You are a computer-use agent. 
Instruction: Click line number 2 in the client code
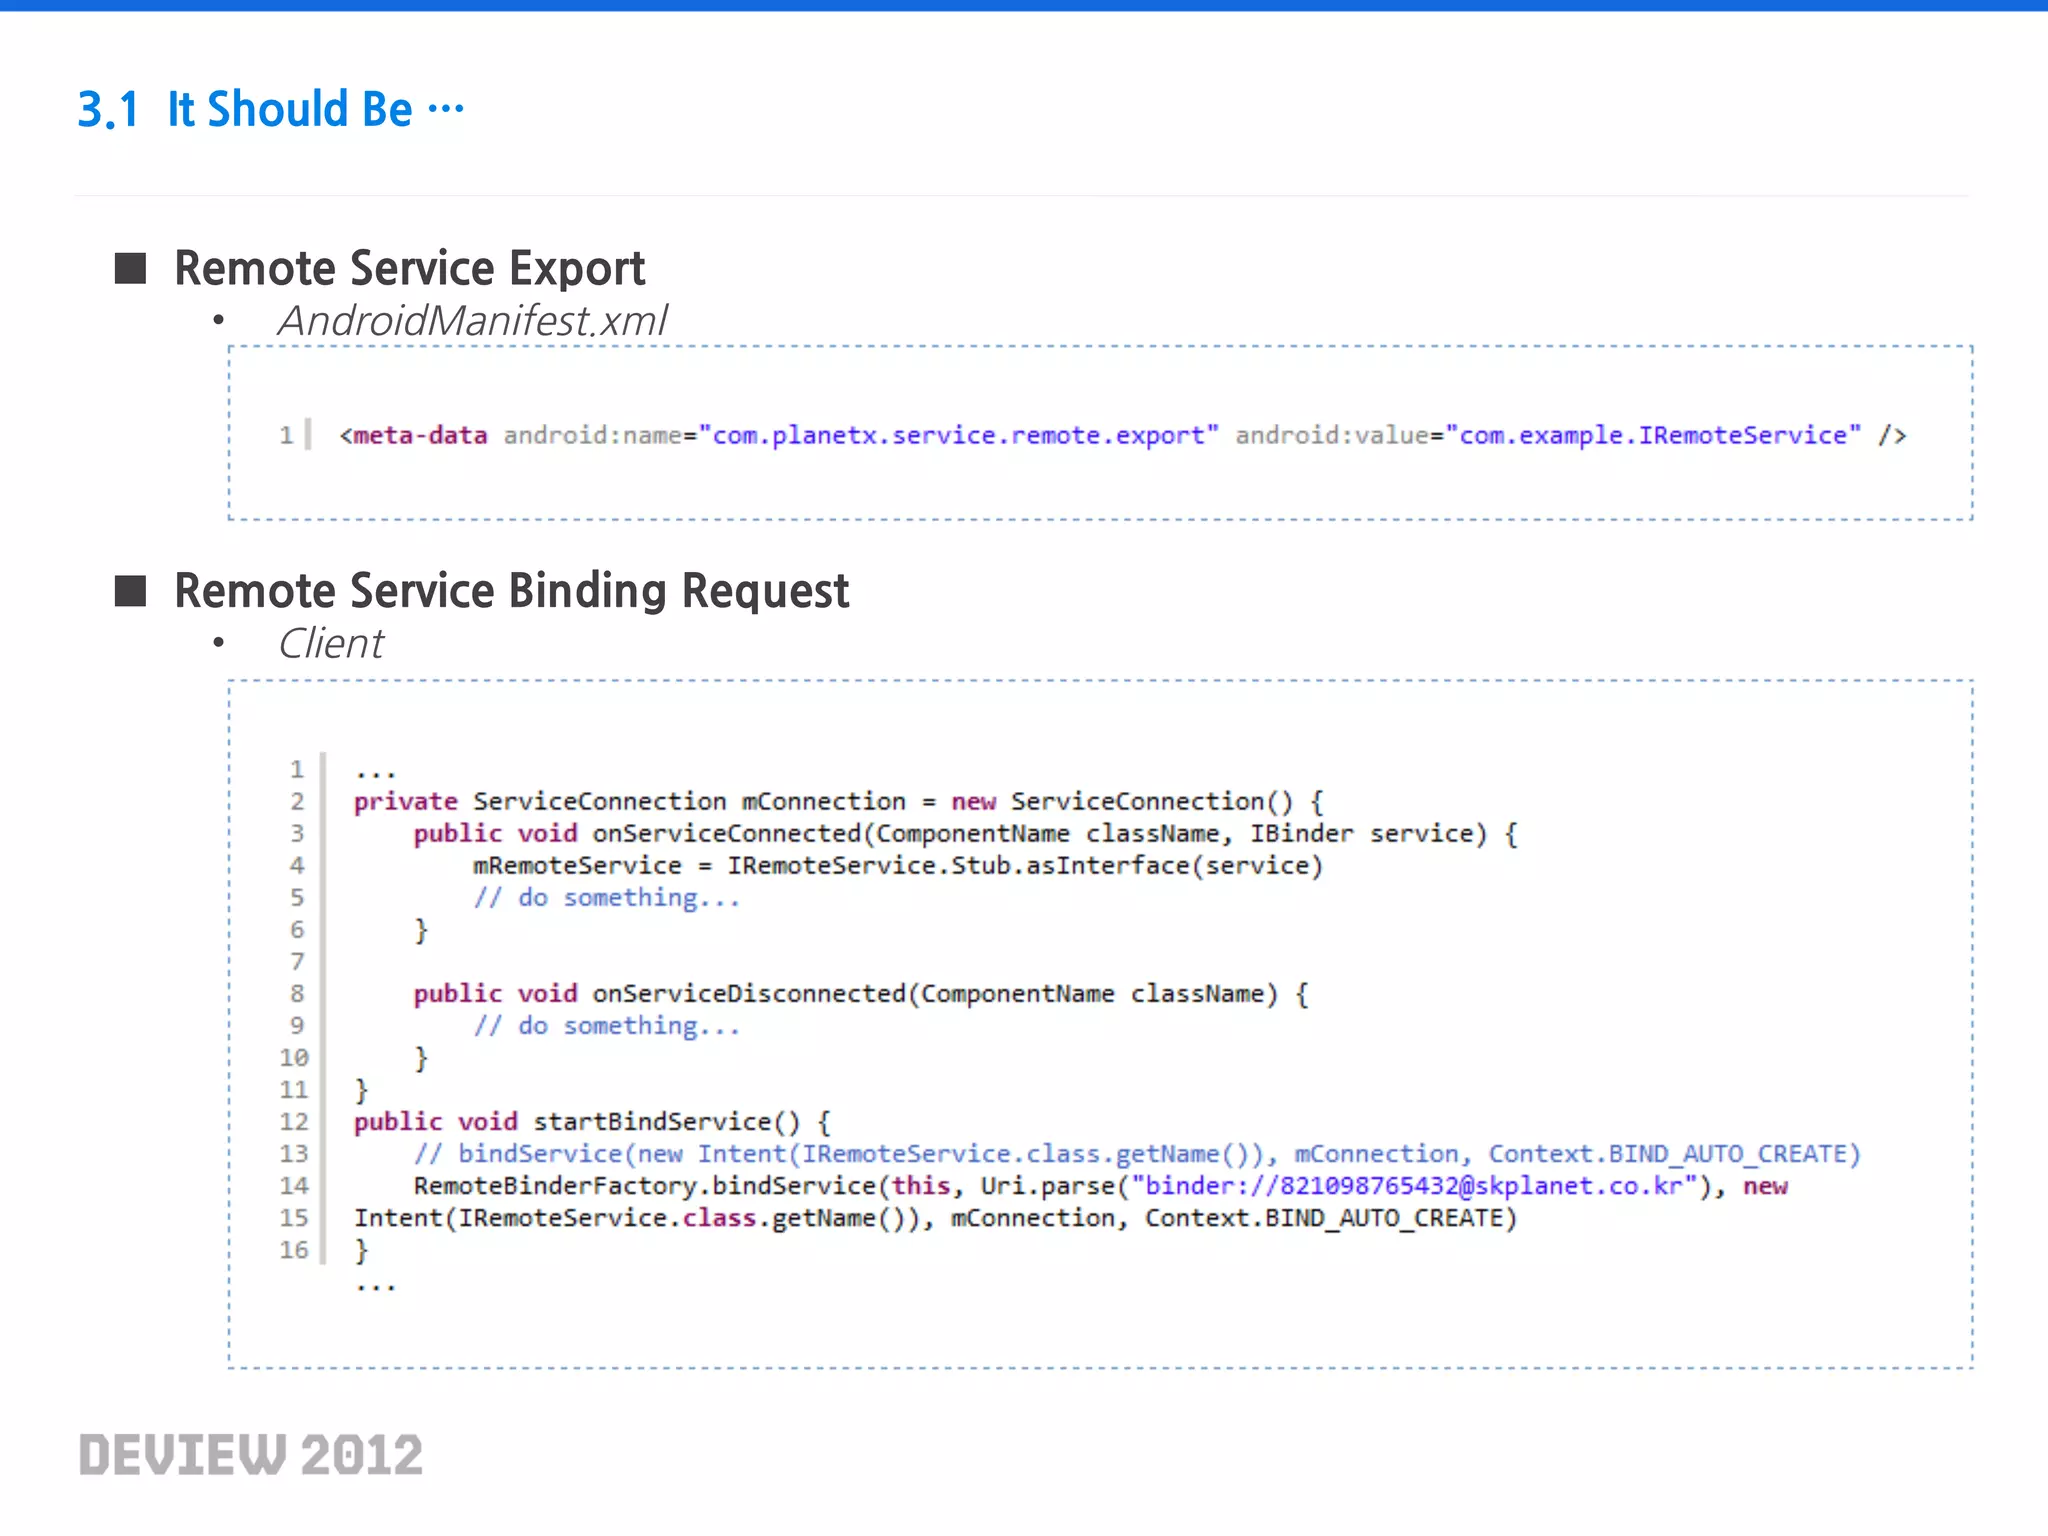(x=297, y=802)
